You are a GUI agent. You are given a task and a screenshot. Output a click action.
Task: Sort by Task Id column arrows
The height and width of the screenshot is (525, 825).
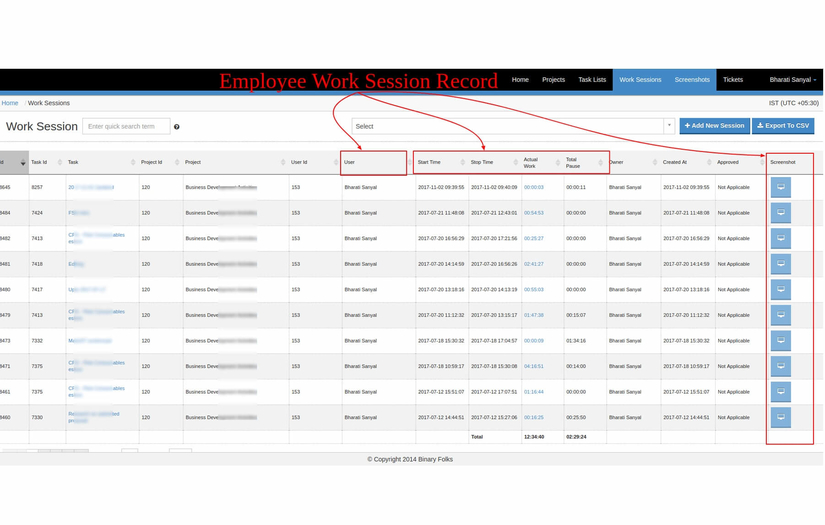coord(59,163)
